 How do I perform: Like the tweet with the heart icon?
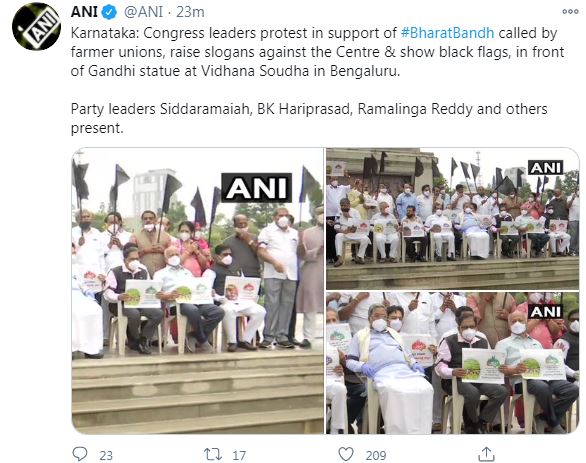346,454
